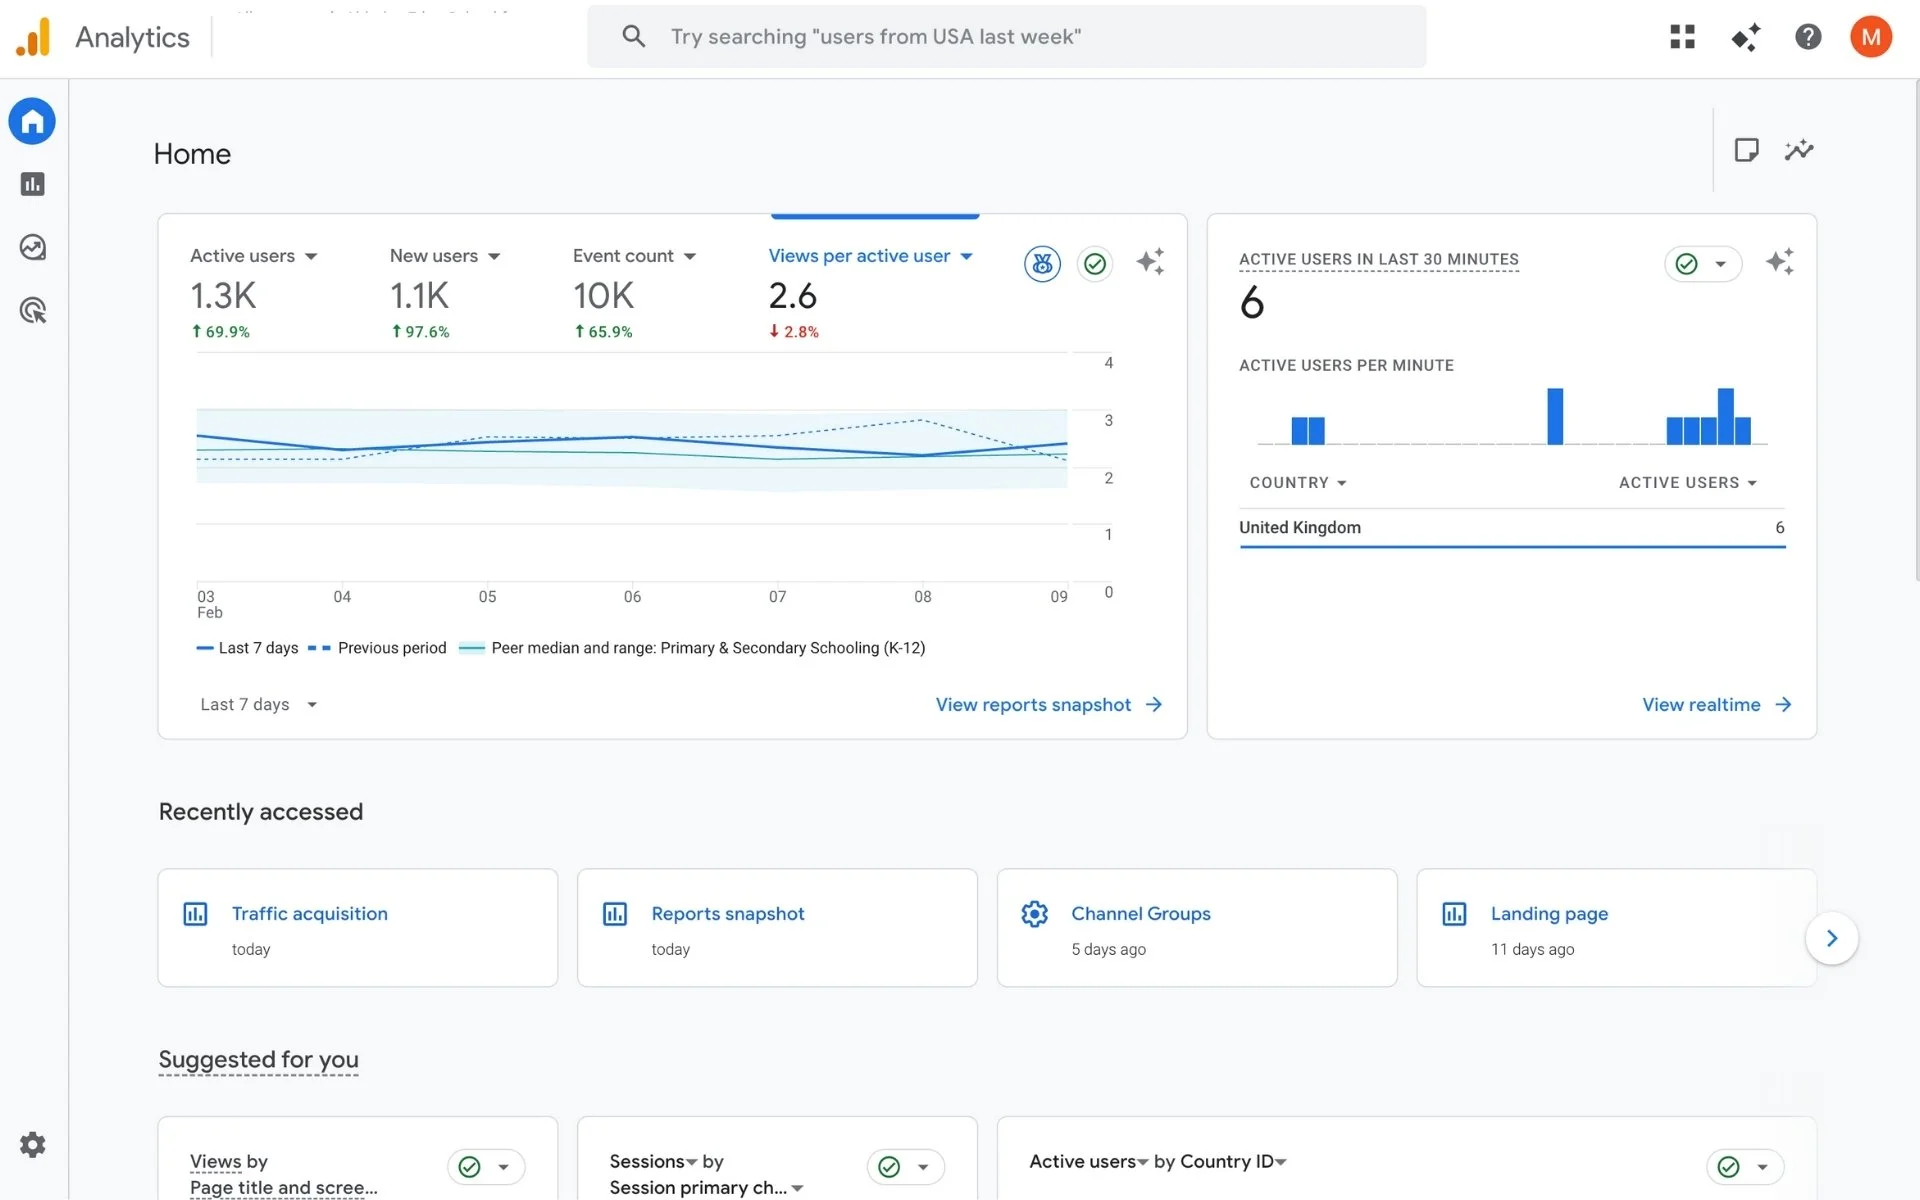Click the Google apps grid icon
The height and width of the screenshot is (1200, 1920).
[1682, 37]
